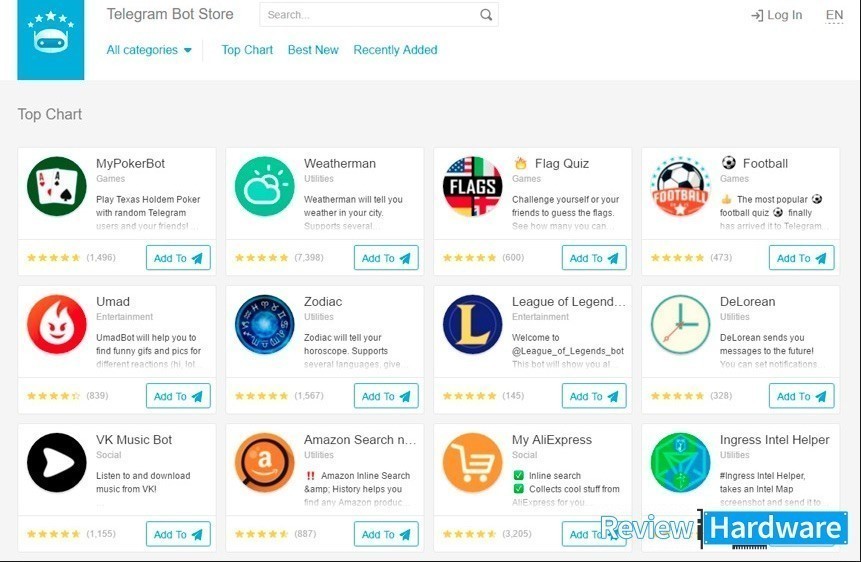Open the Weatherman cloud-and-sun icon
The height and width of the screenshot is (562, 861).
click(265, 186)
